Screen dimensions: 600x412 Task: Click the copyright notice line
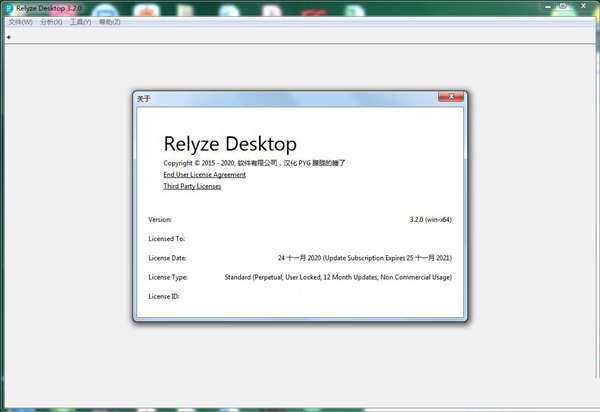260,162
